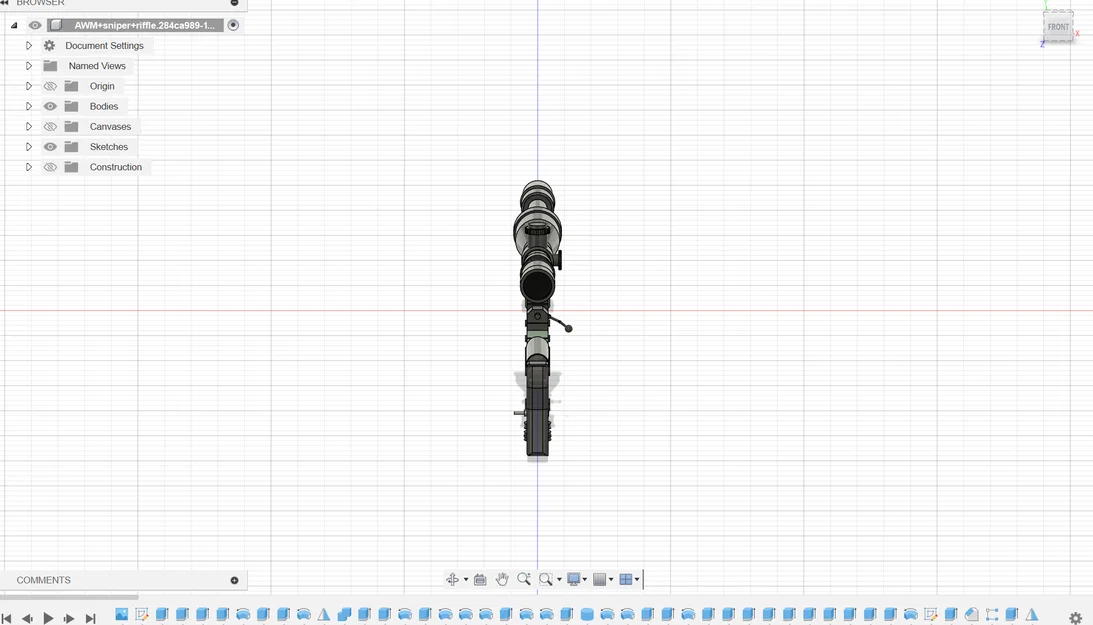
Task: Click the Document Settings gear icon
Action: coord(48,45)
